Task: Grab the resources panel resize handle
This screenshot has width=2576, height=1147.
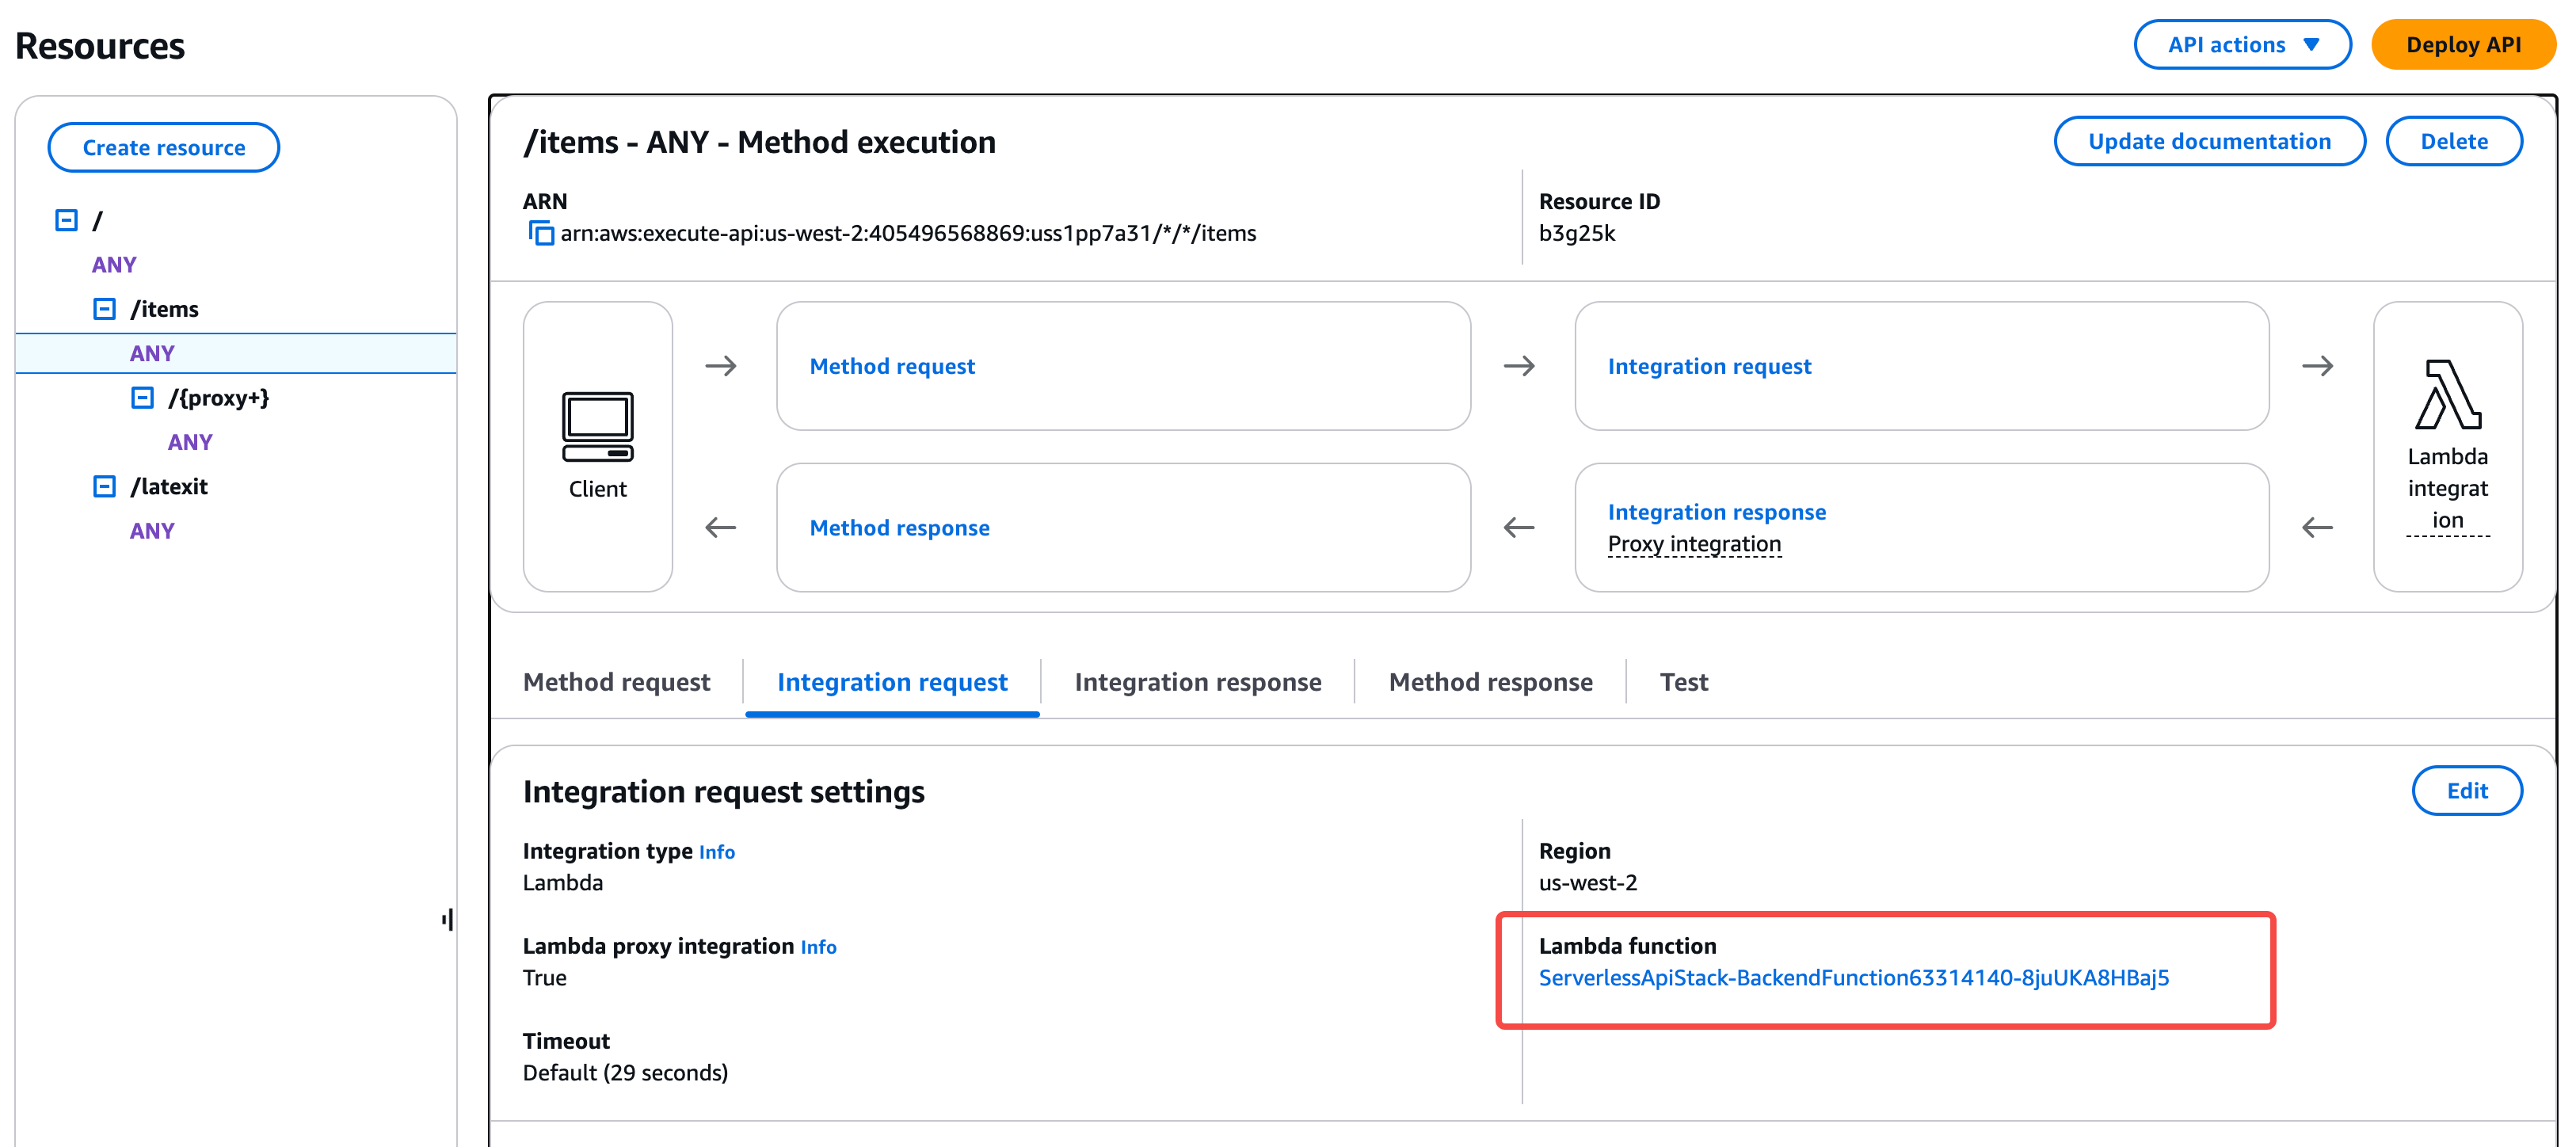Action: pyautogui.click(x=448, y=919)
